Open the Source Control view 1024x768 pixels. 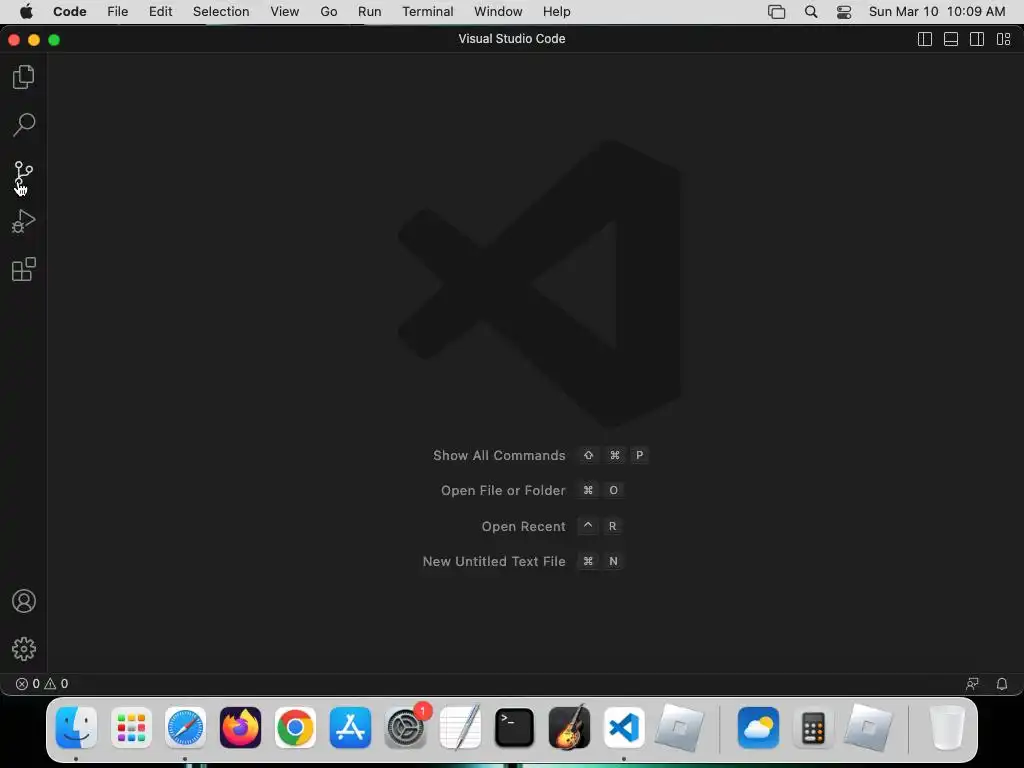[24, 174]
